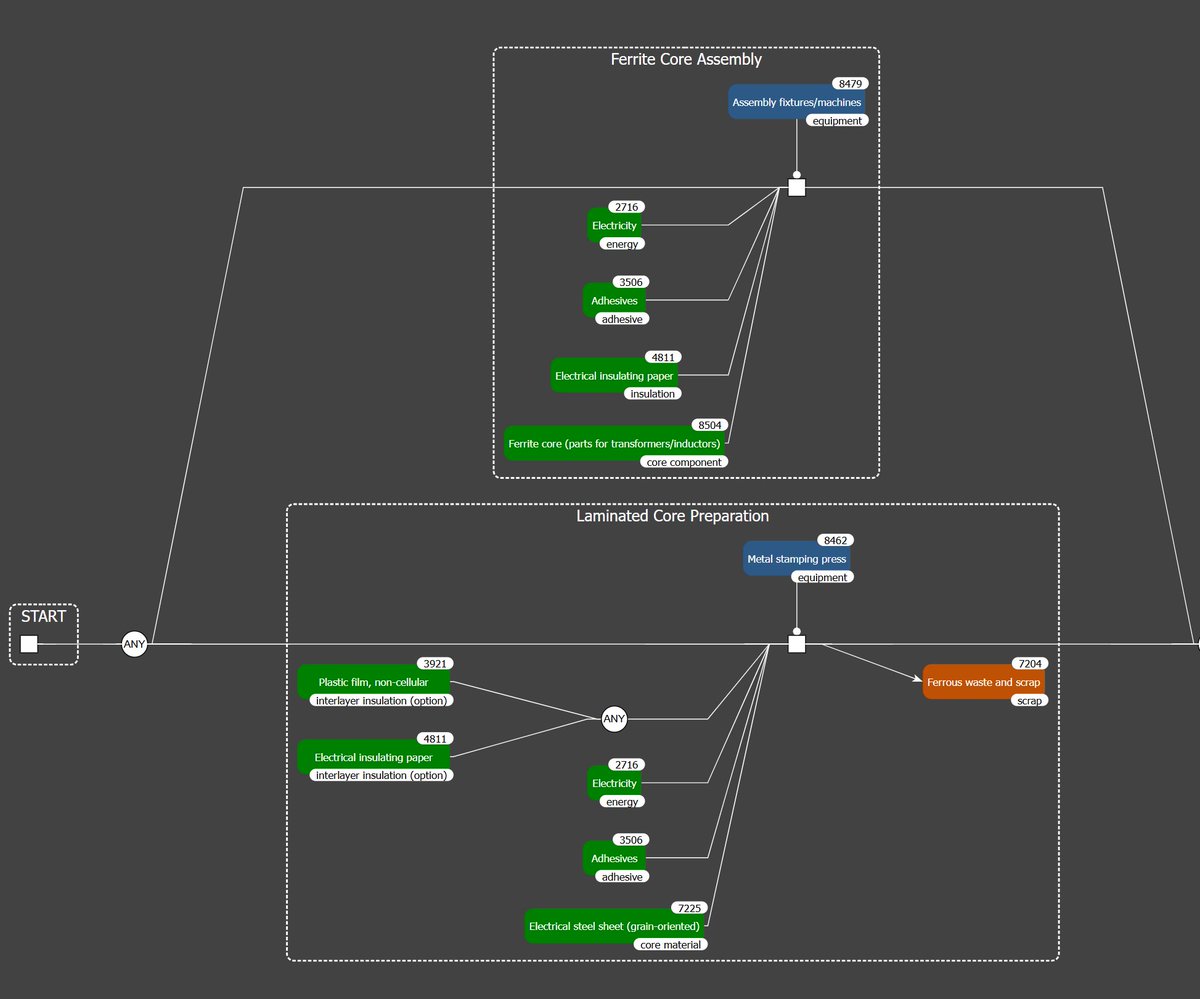Viewport: 1200px width, 999px height.
Task: Click the 3506 badge in Ferrite Core Assembly
Action: (x=630, y=282)
